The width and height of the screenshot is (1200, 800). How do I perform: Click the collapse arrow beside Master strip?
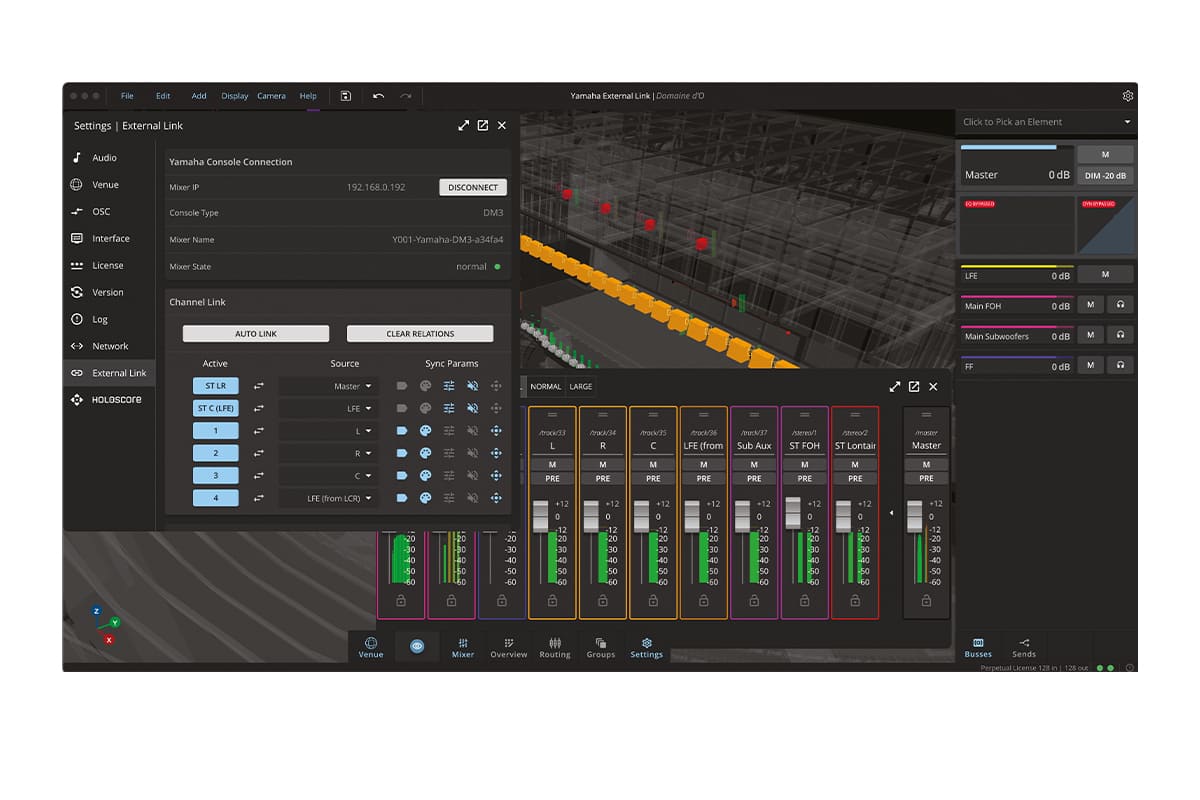click(891, 513)
